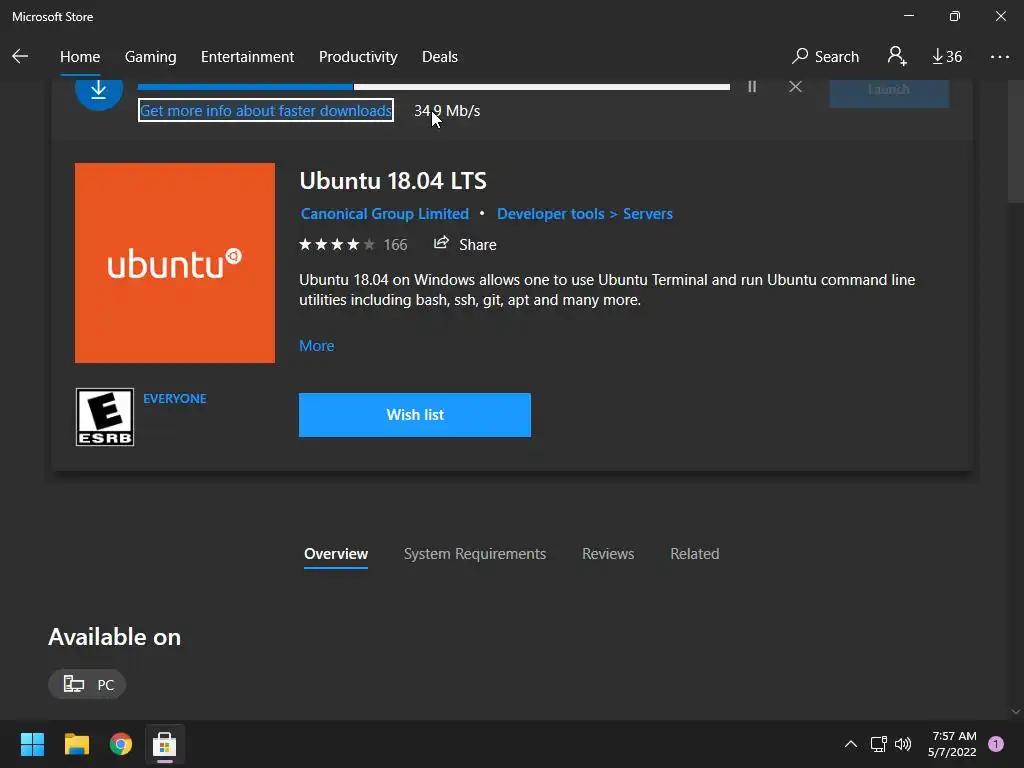Click the Share label

477,244
